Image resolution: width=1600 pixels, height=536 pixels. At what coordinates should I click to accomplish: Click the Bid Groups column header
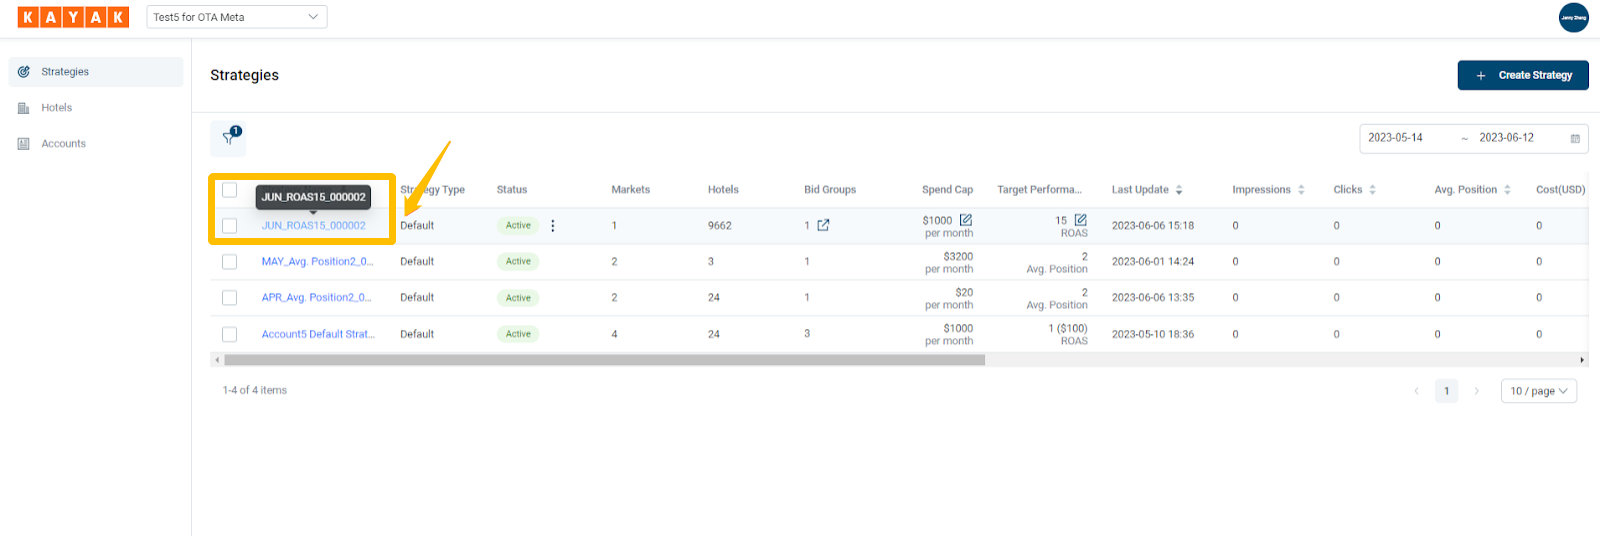tap(830, 190)
